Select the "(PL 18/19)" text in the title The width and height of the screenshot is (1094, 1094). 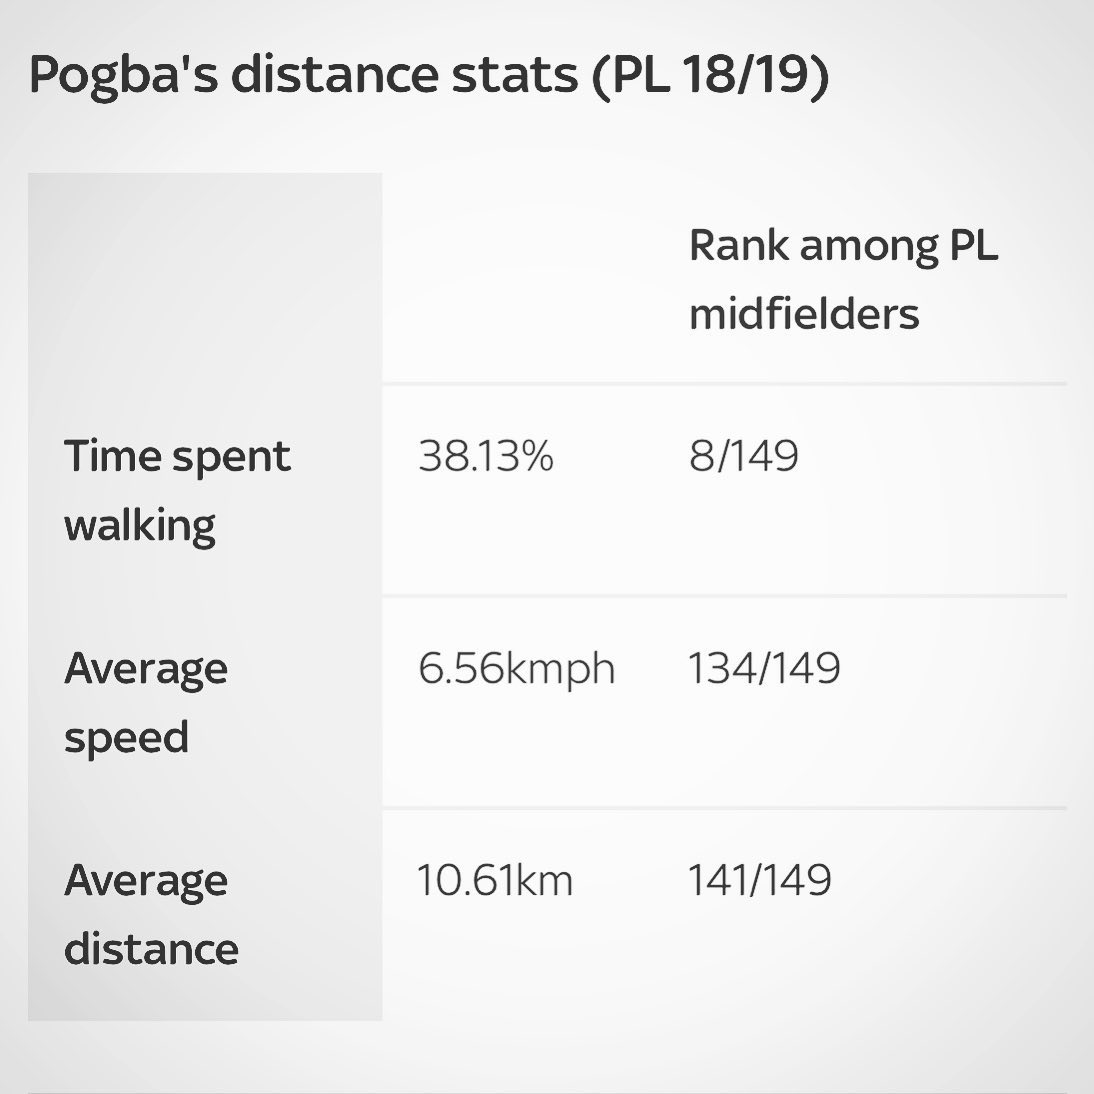point(710,75)
